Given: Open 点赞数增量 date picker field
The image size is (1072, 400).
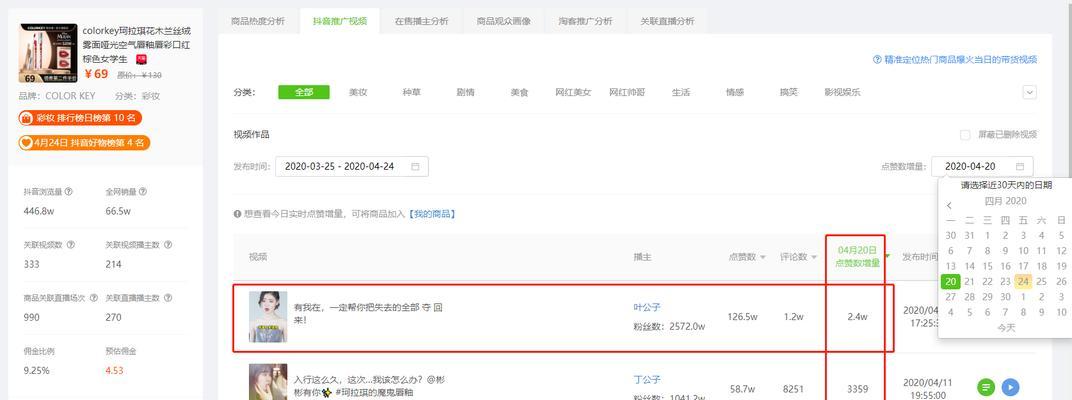Looking at the screenshot, I should pos(982,166).
